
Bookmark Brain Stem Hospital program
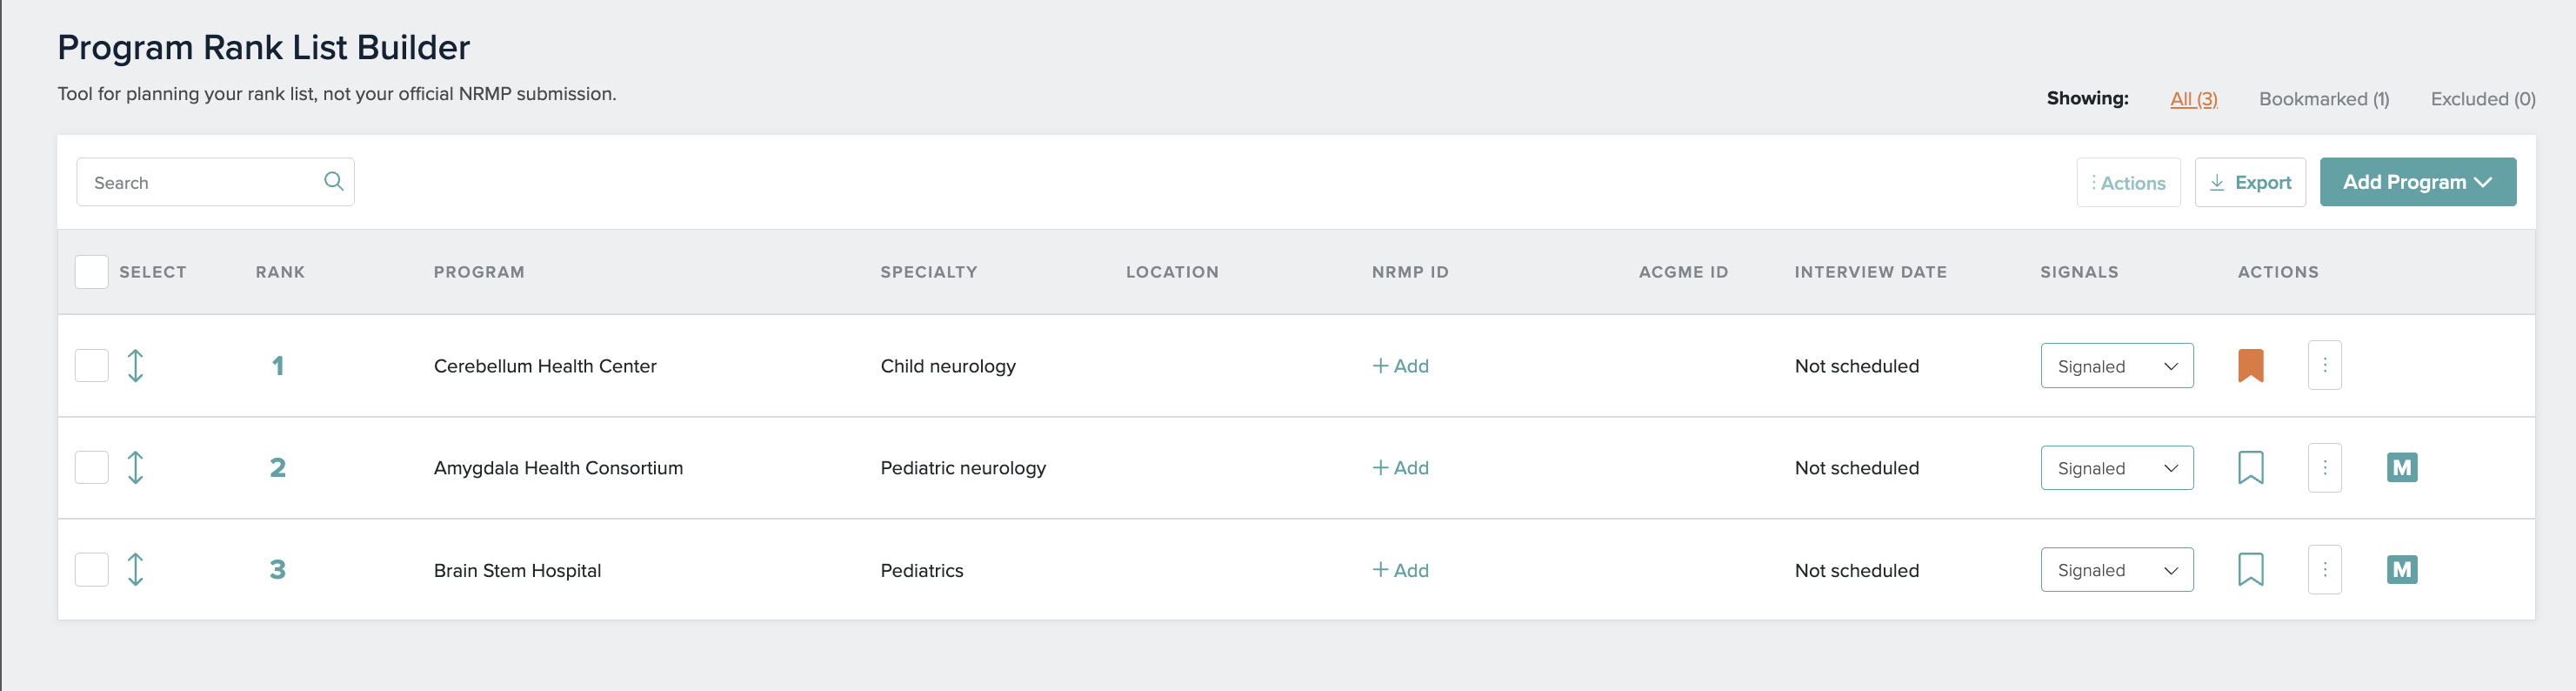pyautogui.click(x=2250, y=570)
